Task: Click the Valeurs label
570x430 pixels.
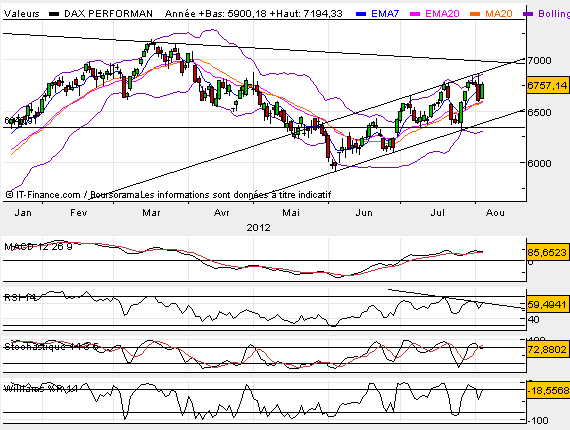Action: tap(21, 14)
